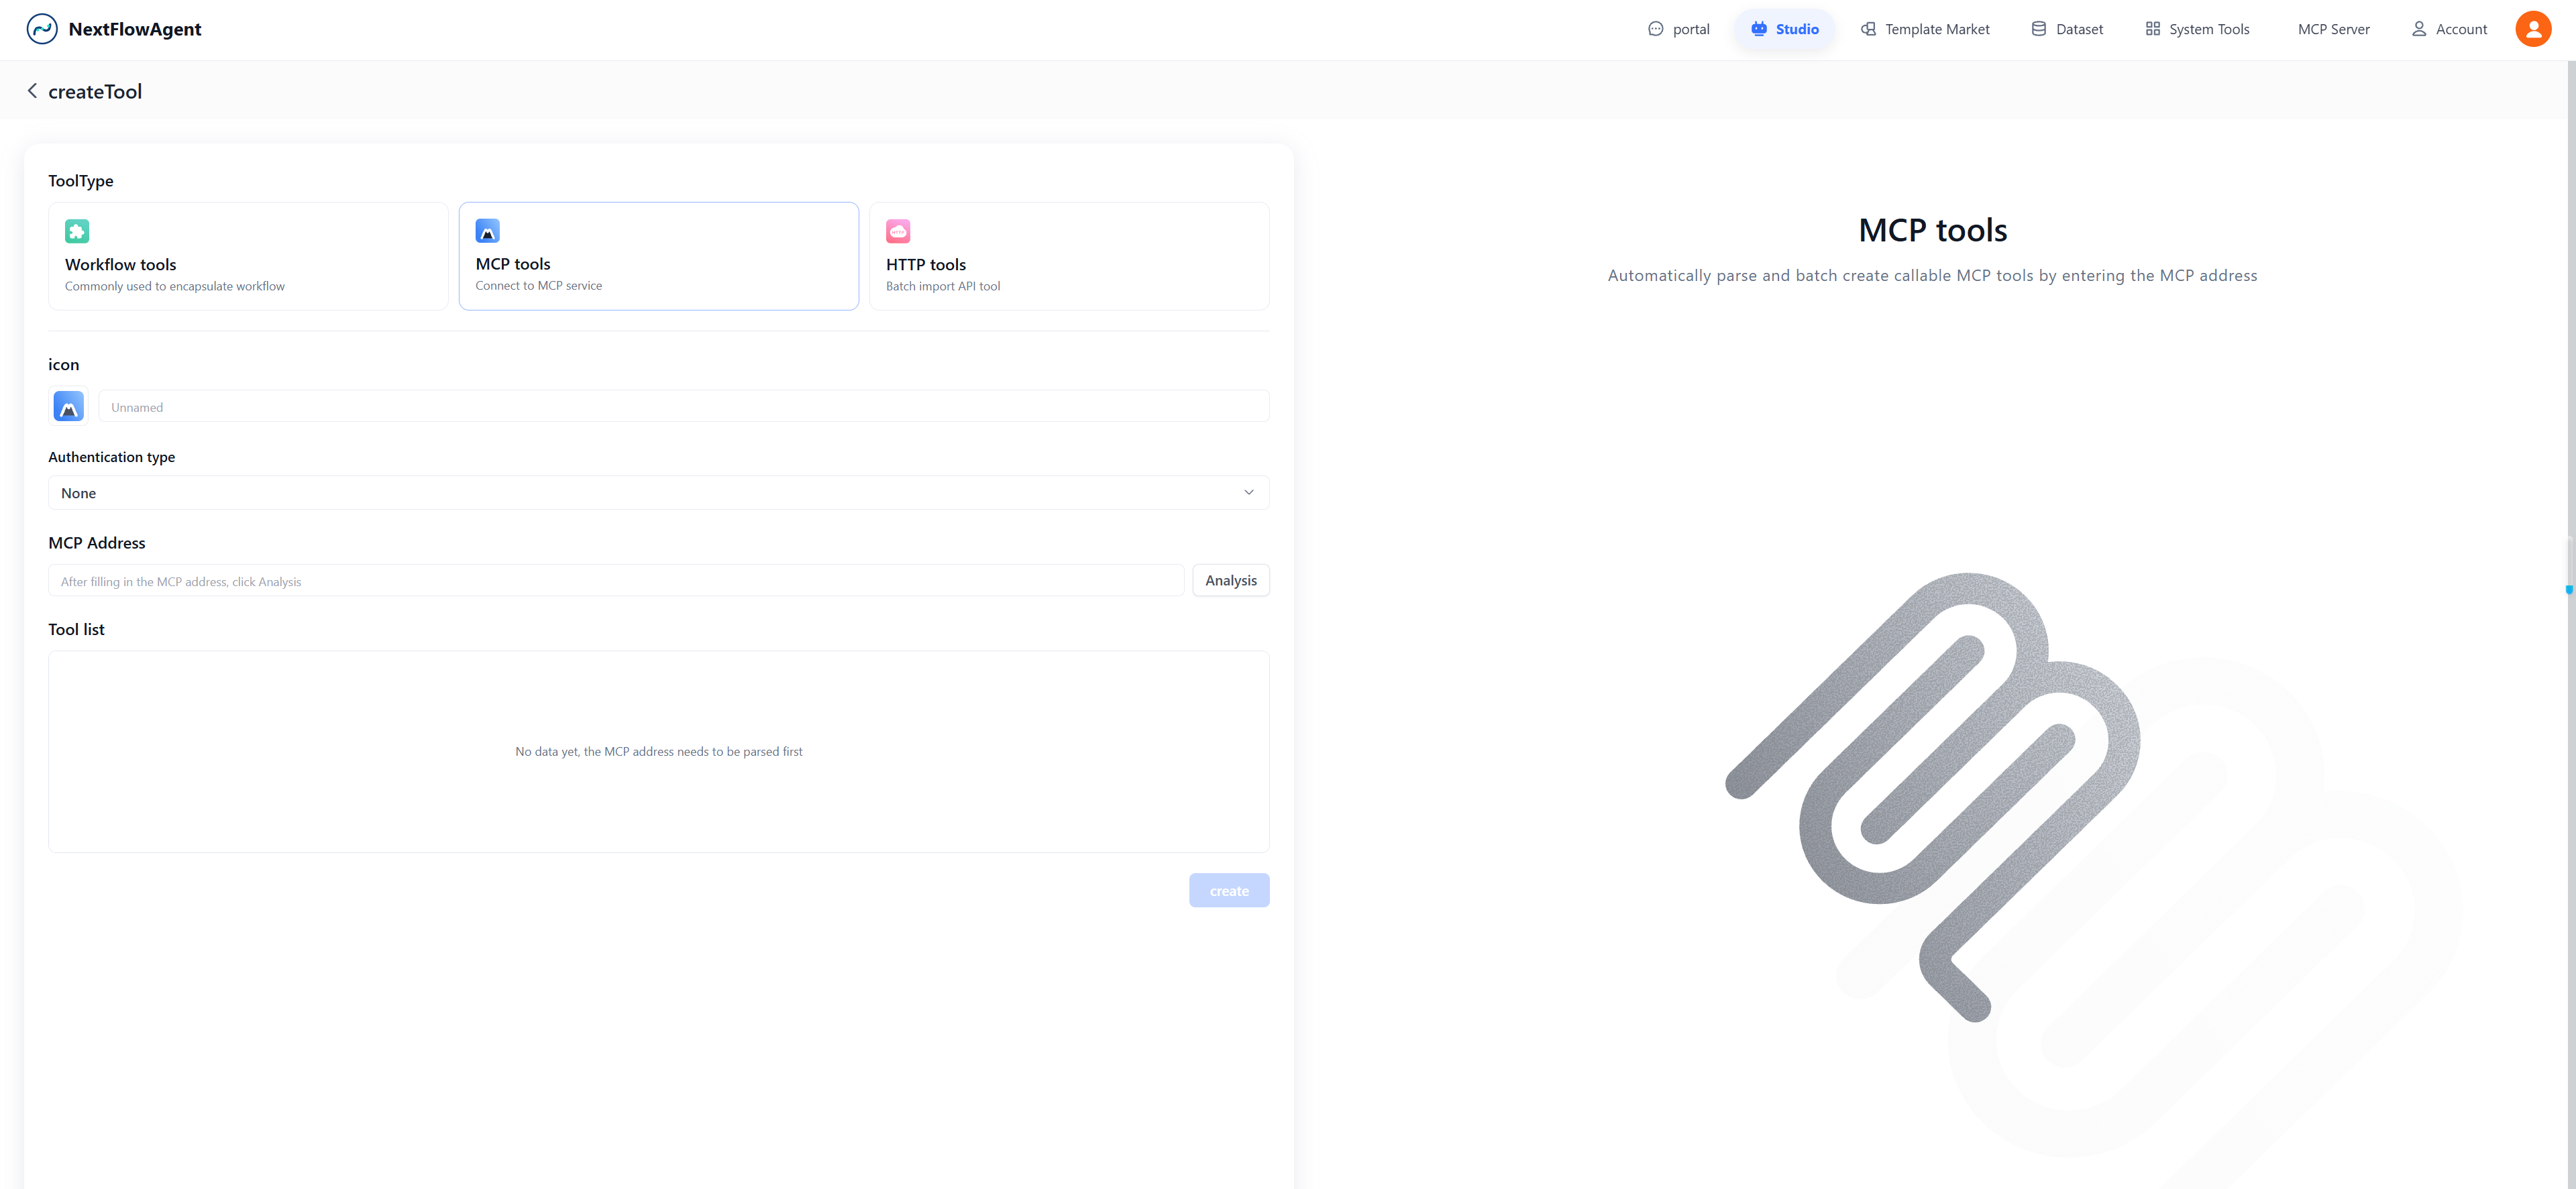The width and height of the screenshot is (2576, 1189).
Task: Click the blue MCP tools card icon
Action: tap(487, 231)
